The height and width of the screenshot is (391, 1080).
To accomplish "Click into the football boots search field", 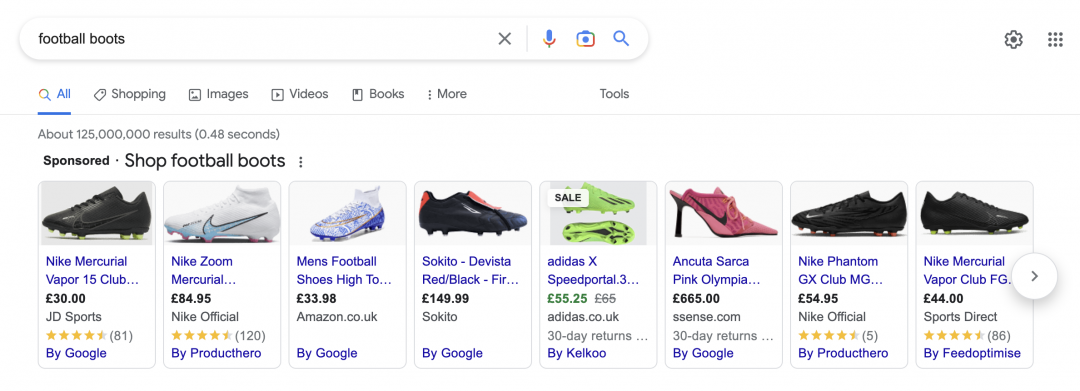I will tap(262, 39).
